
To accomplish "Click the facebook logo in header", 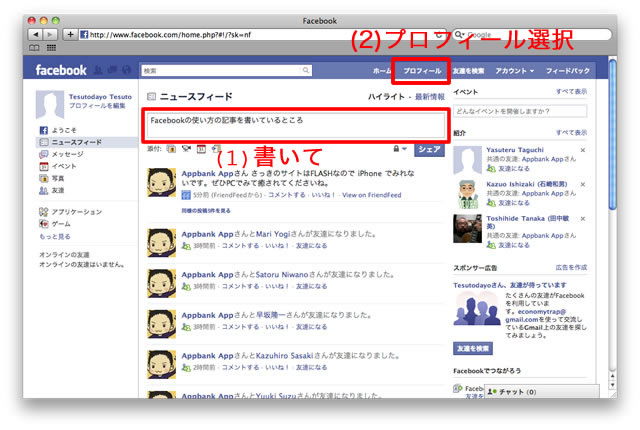I will point(61,70).
